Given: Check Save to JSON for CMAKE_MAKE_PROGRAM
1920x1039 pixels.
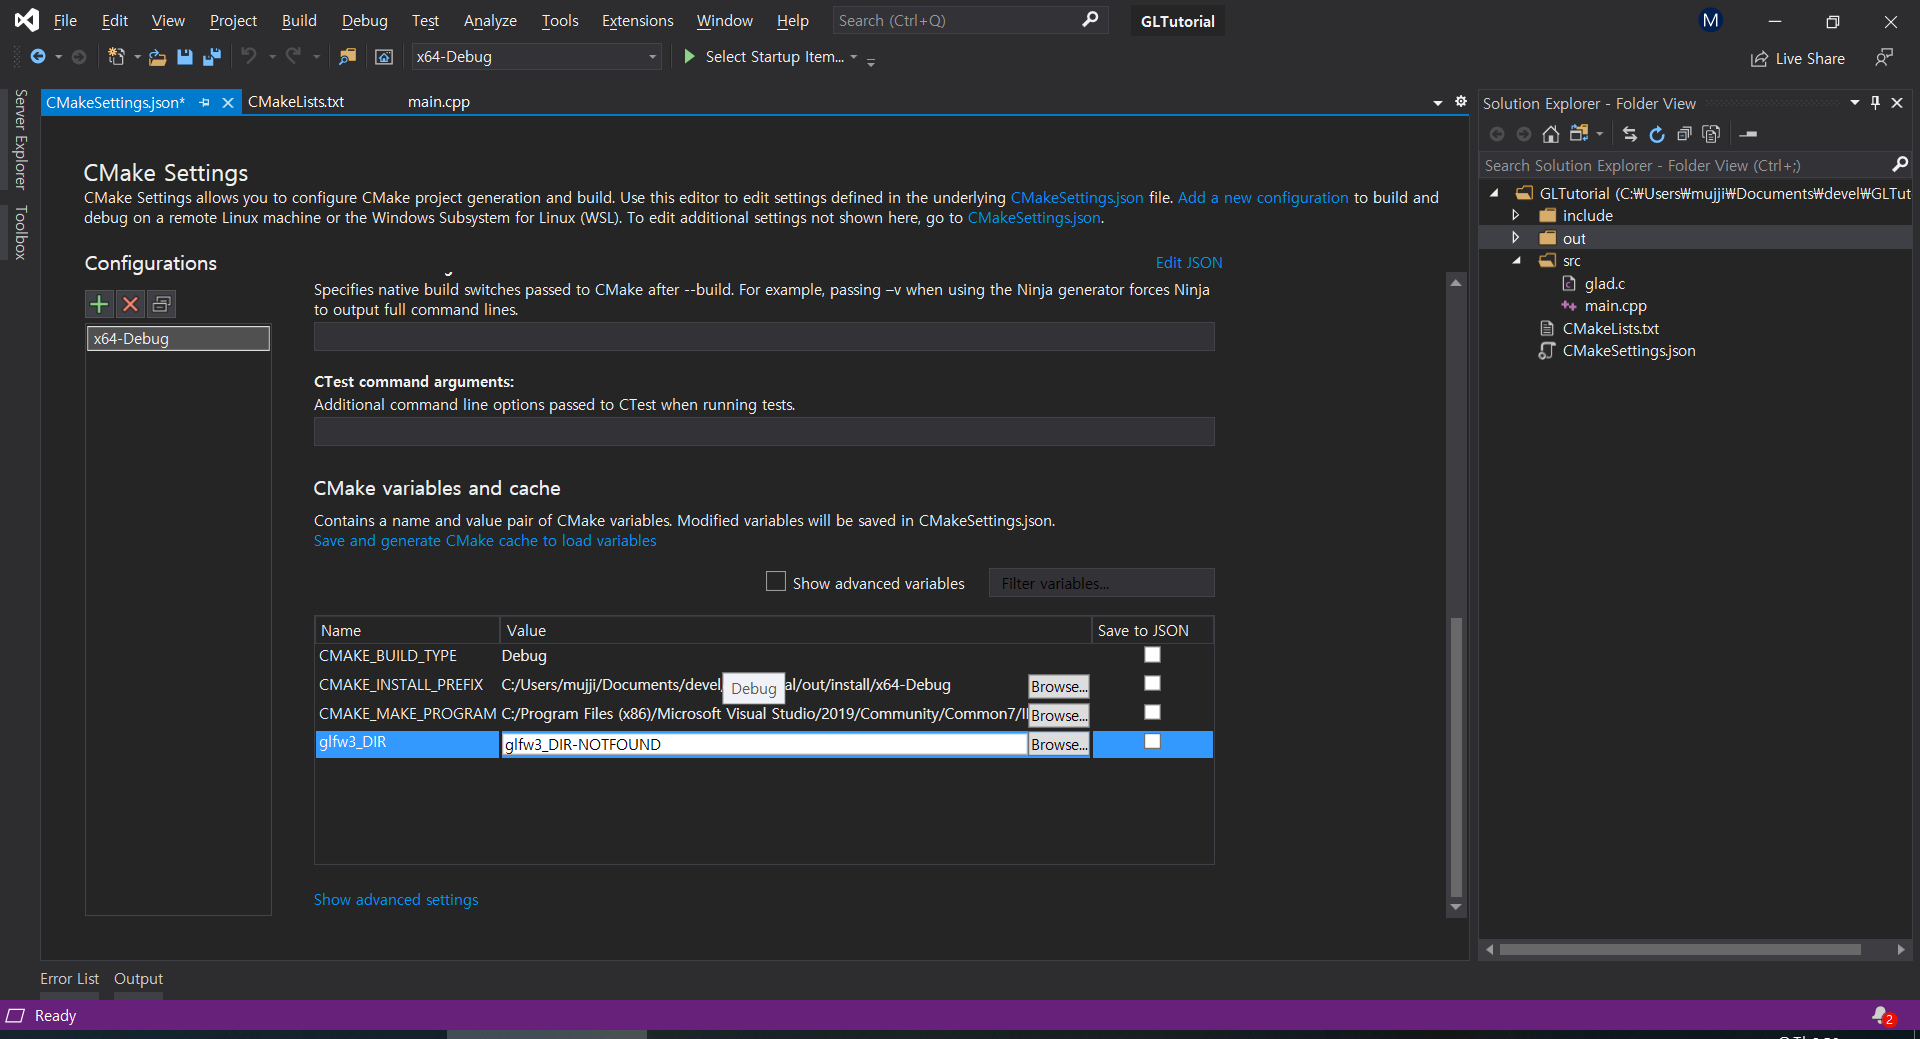Looking at the screenshot, I should point(1152,713).
